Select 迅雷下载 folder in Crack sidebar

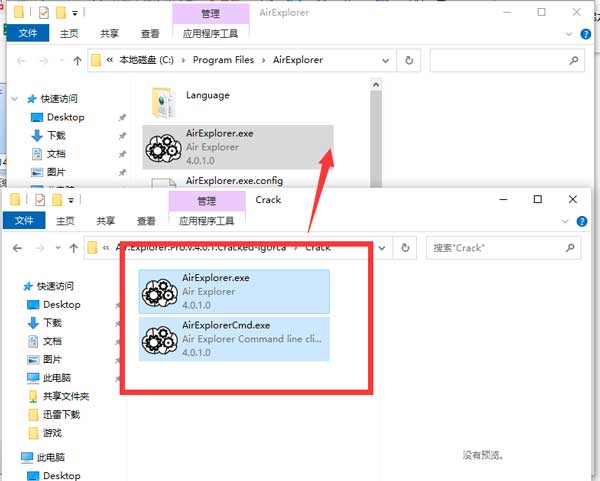(54, 414)
